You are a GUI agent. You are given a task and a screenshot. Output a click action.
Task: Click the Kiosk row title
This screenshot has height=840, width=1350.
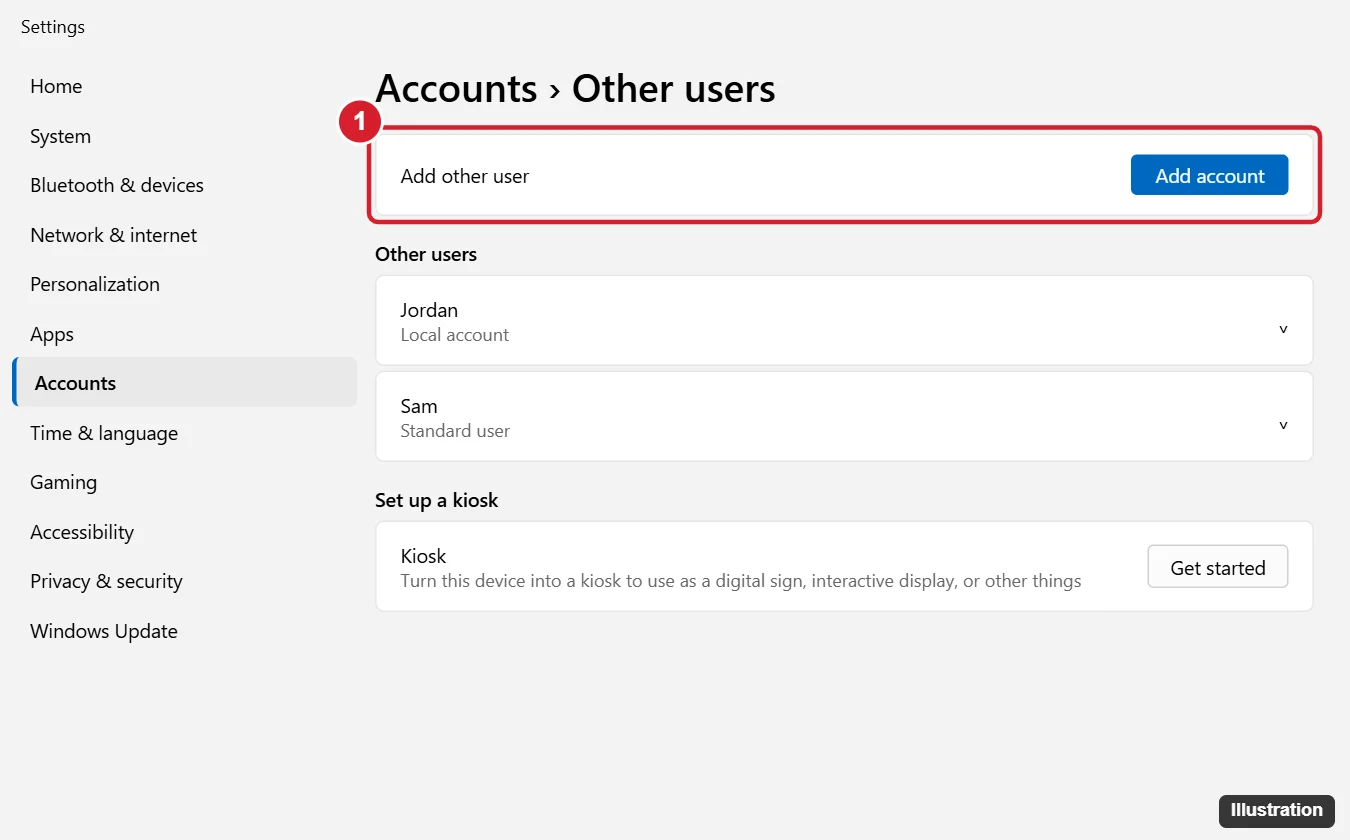click(423, 556)
